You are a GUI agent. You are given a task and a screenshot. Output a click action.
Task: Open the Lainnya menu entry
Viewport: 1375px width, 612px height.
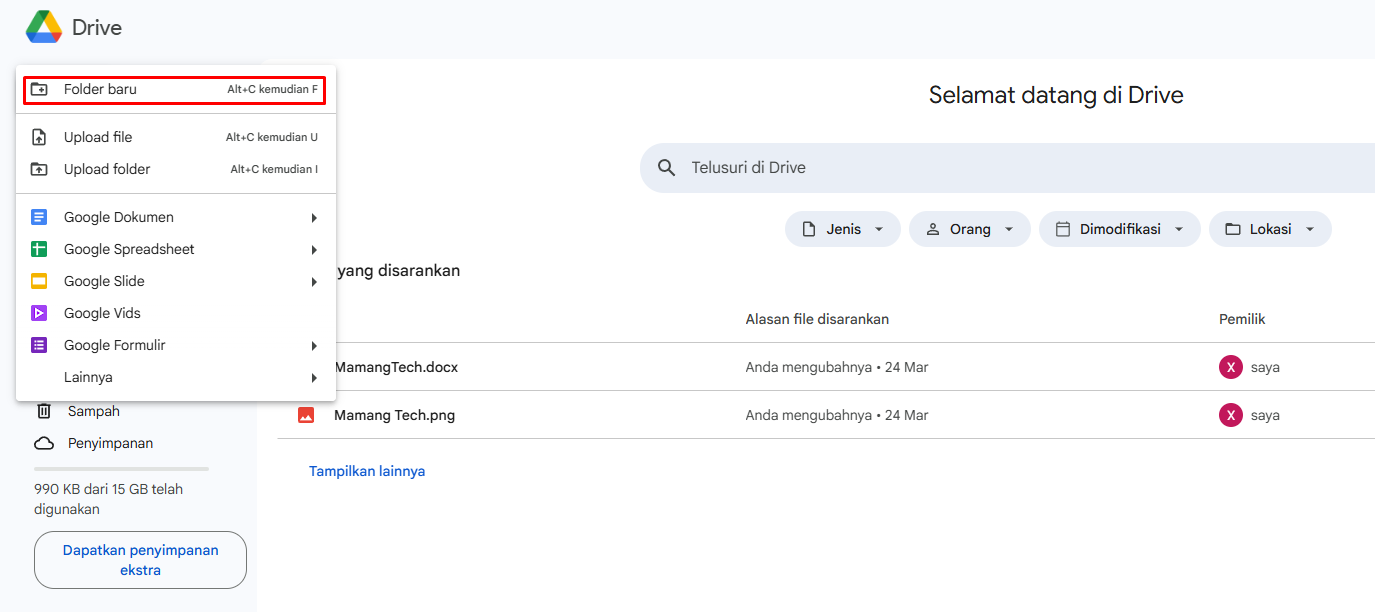click(x=175, y=377)
